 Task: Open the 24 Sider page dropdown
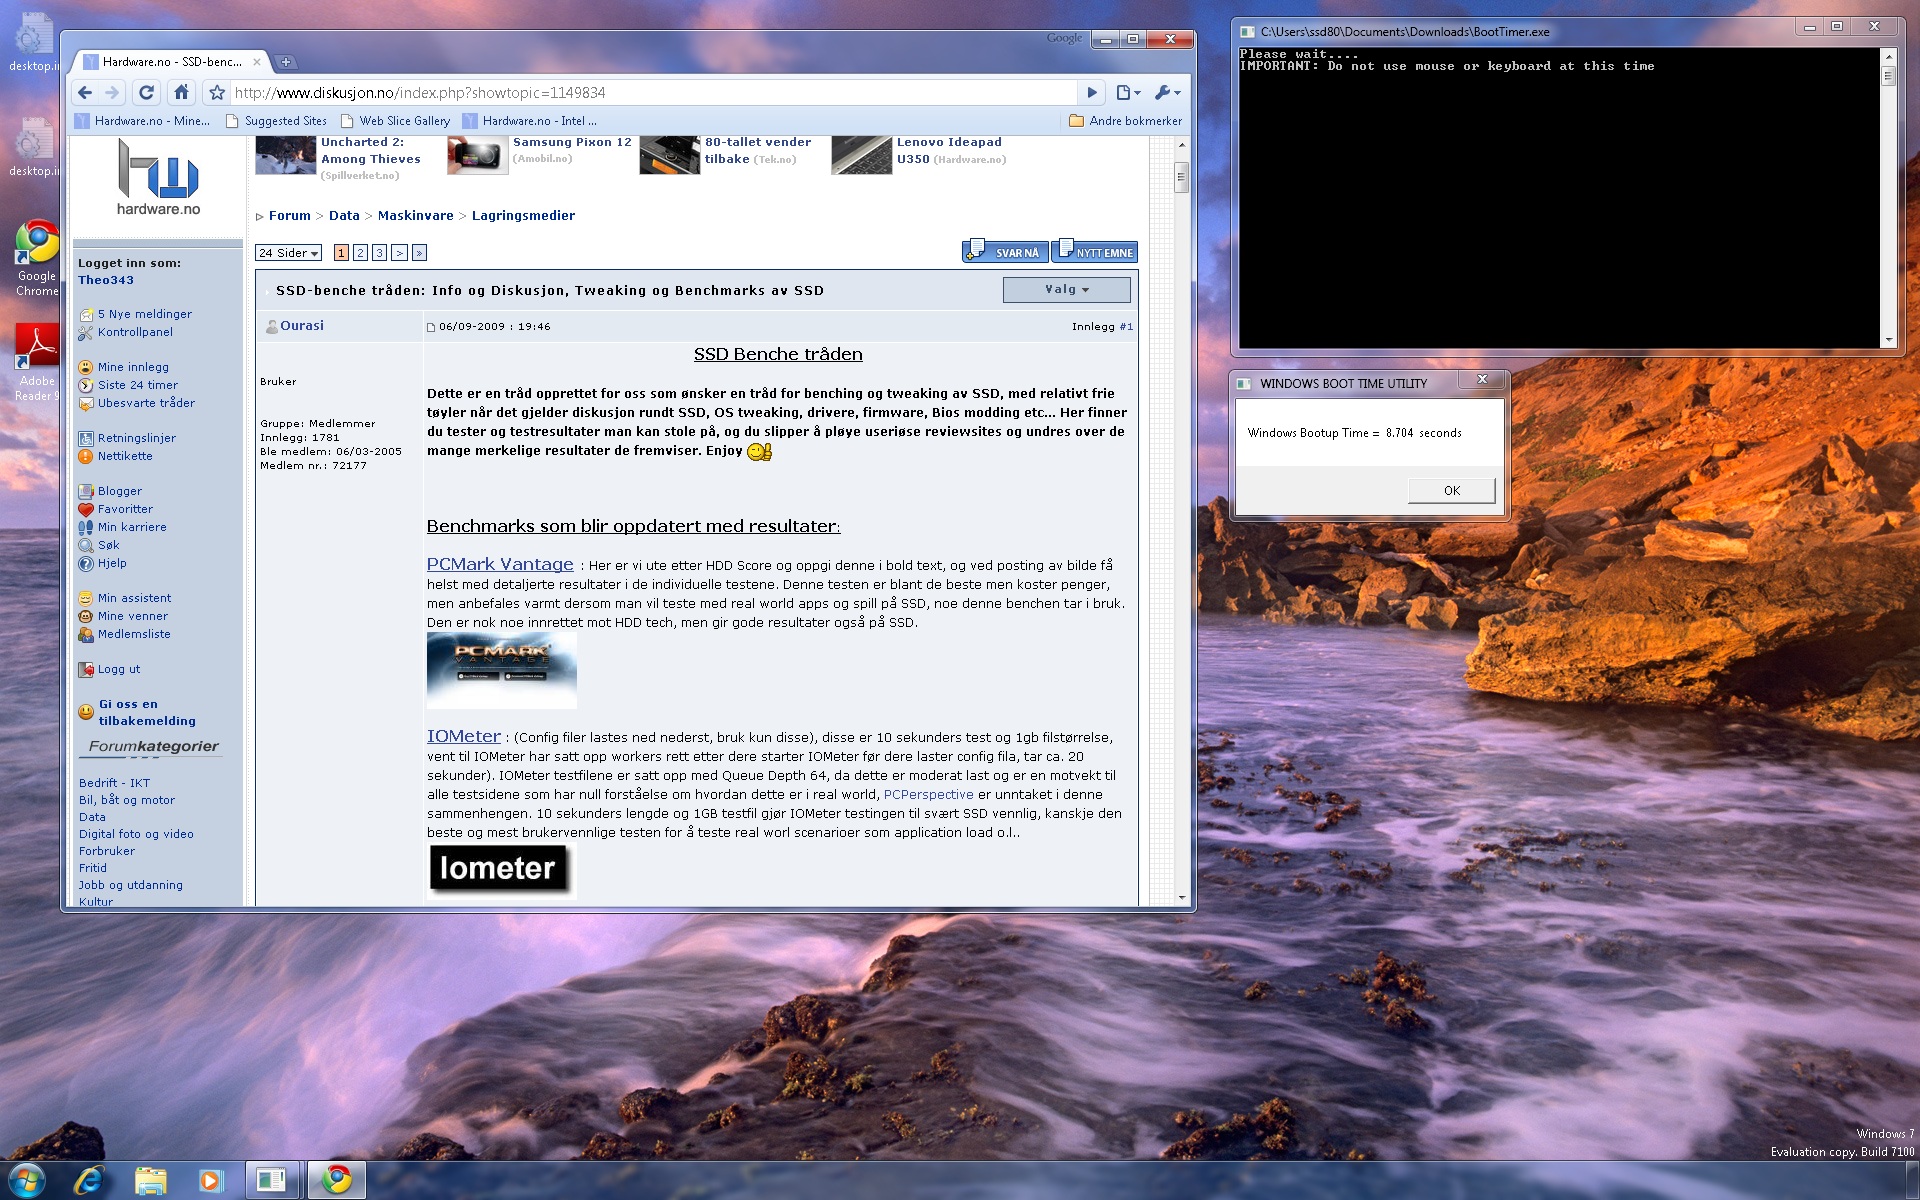288,253
